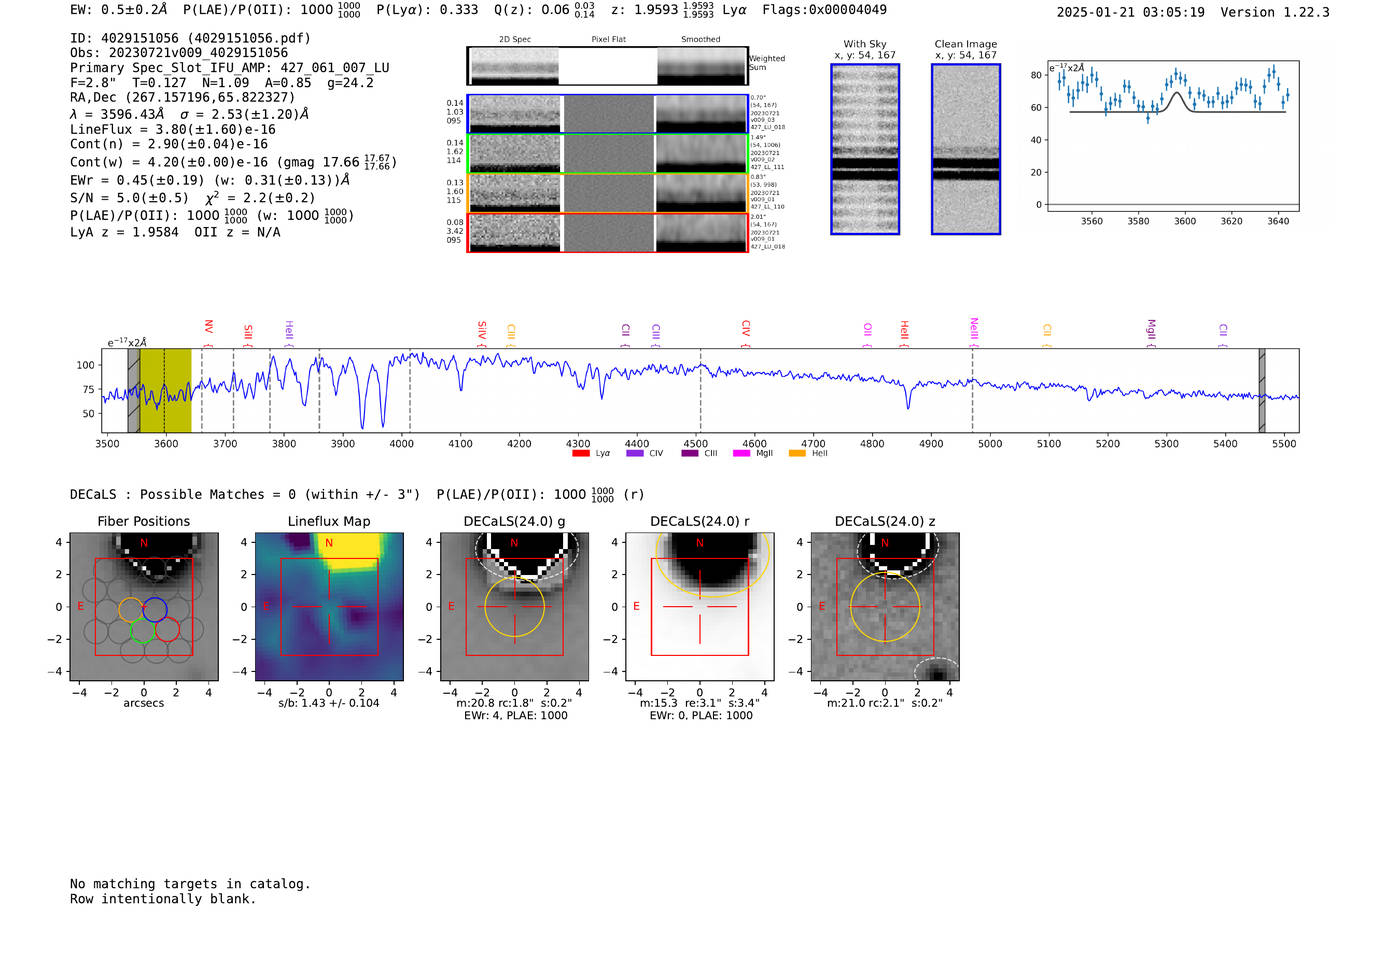Click the green-bordered 2D Spec fiber cutout
Image resolution: width=1400 pixels, height=953 pixels.
point(515,153)
